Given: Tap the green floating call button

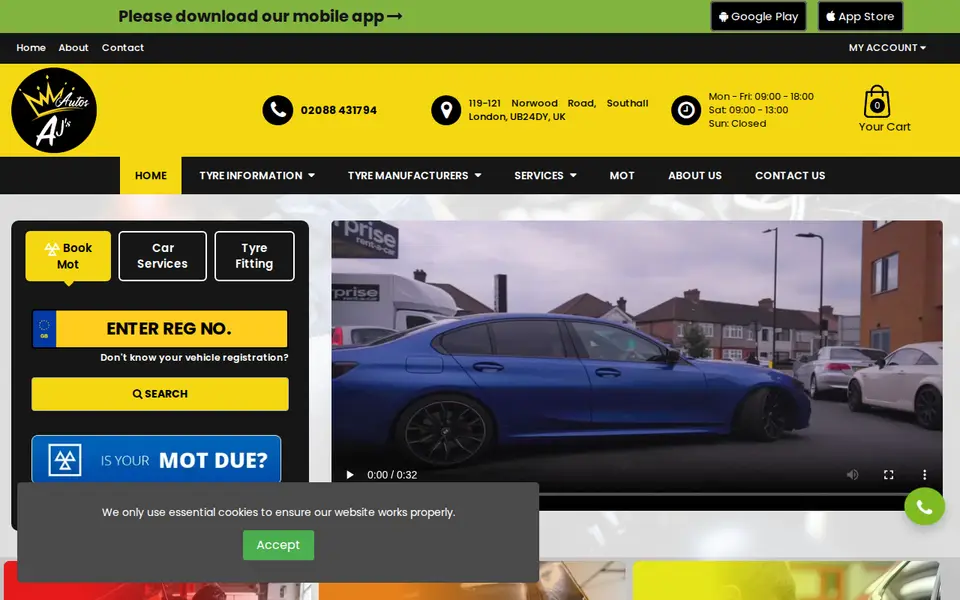Looking at the screenshot, I should coord(924,506).
